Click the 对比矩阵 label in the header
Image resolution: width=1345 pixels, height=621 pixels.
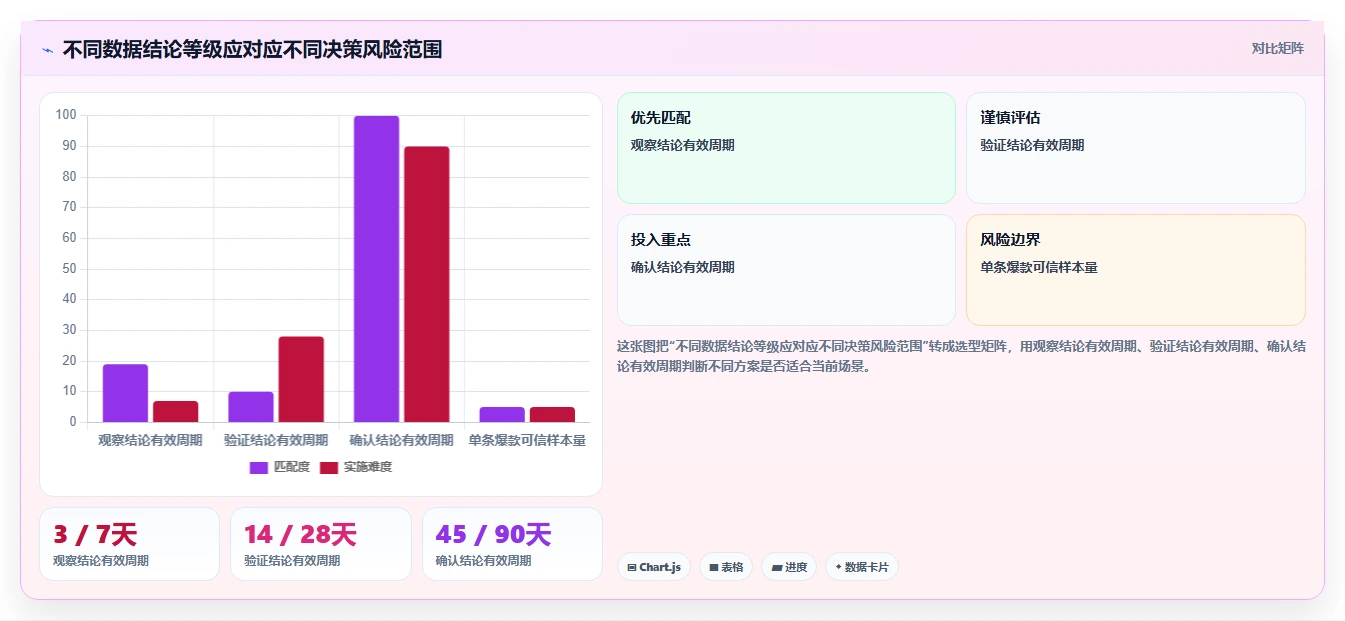[x=1277, y=48]
